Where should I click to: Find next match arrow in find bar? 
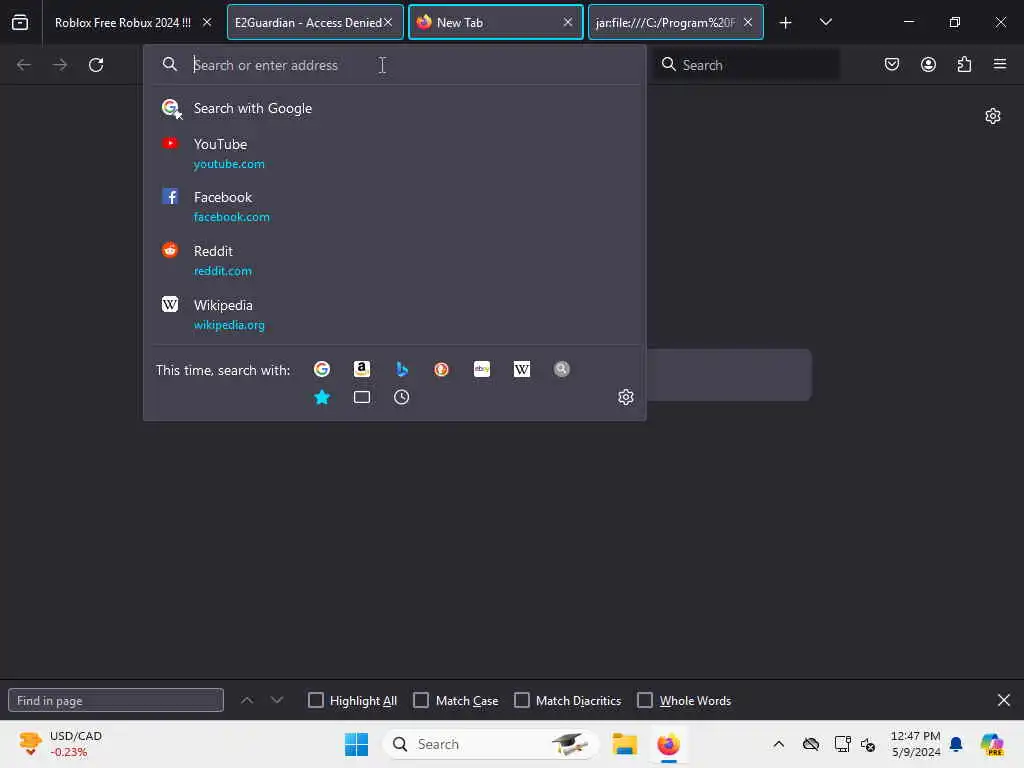pyautogui.click(x=277, y=700)
